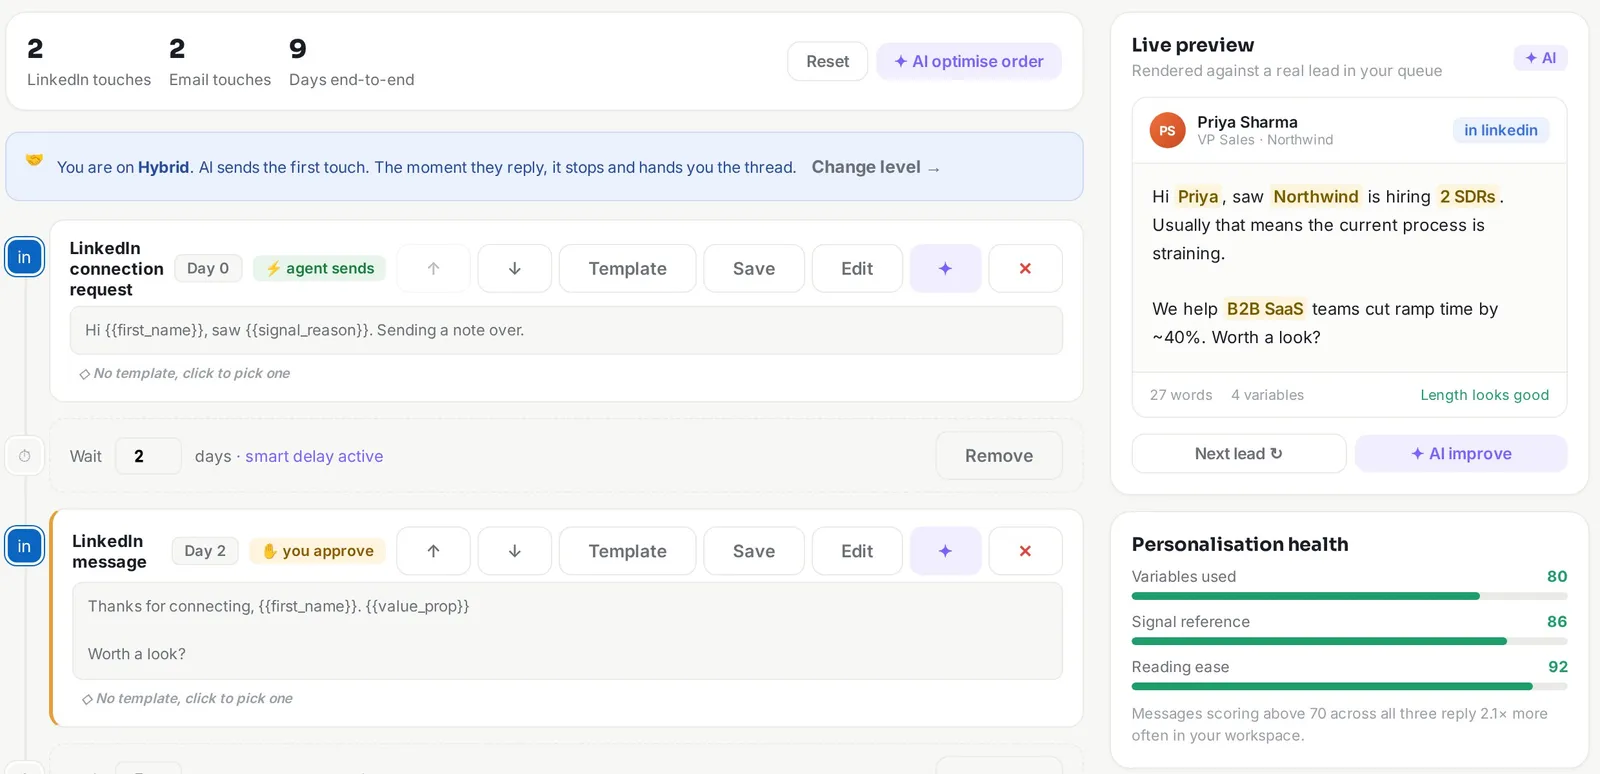Image resolution: width=1600 pixels, height=774 pixels.
Task: Click the Reading ease progress bar
Action: tap(1349, 686)
